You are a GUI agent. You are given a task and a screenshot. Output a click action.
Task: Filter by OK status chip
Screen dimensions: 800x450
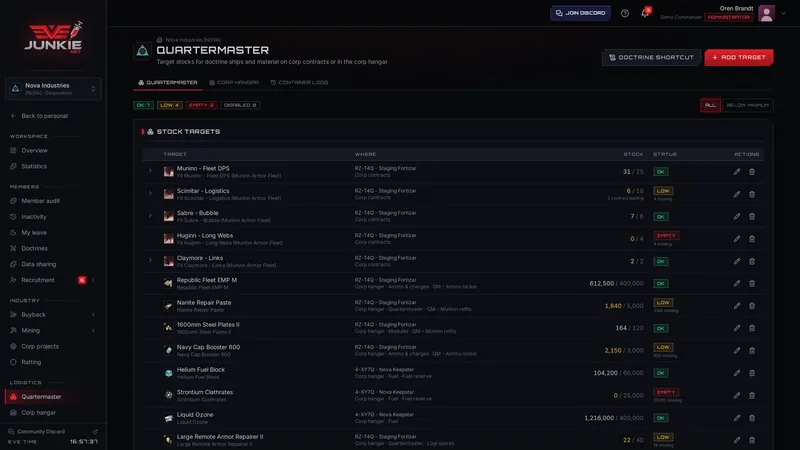click(x=143, y=105)
